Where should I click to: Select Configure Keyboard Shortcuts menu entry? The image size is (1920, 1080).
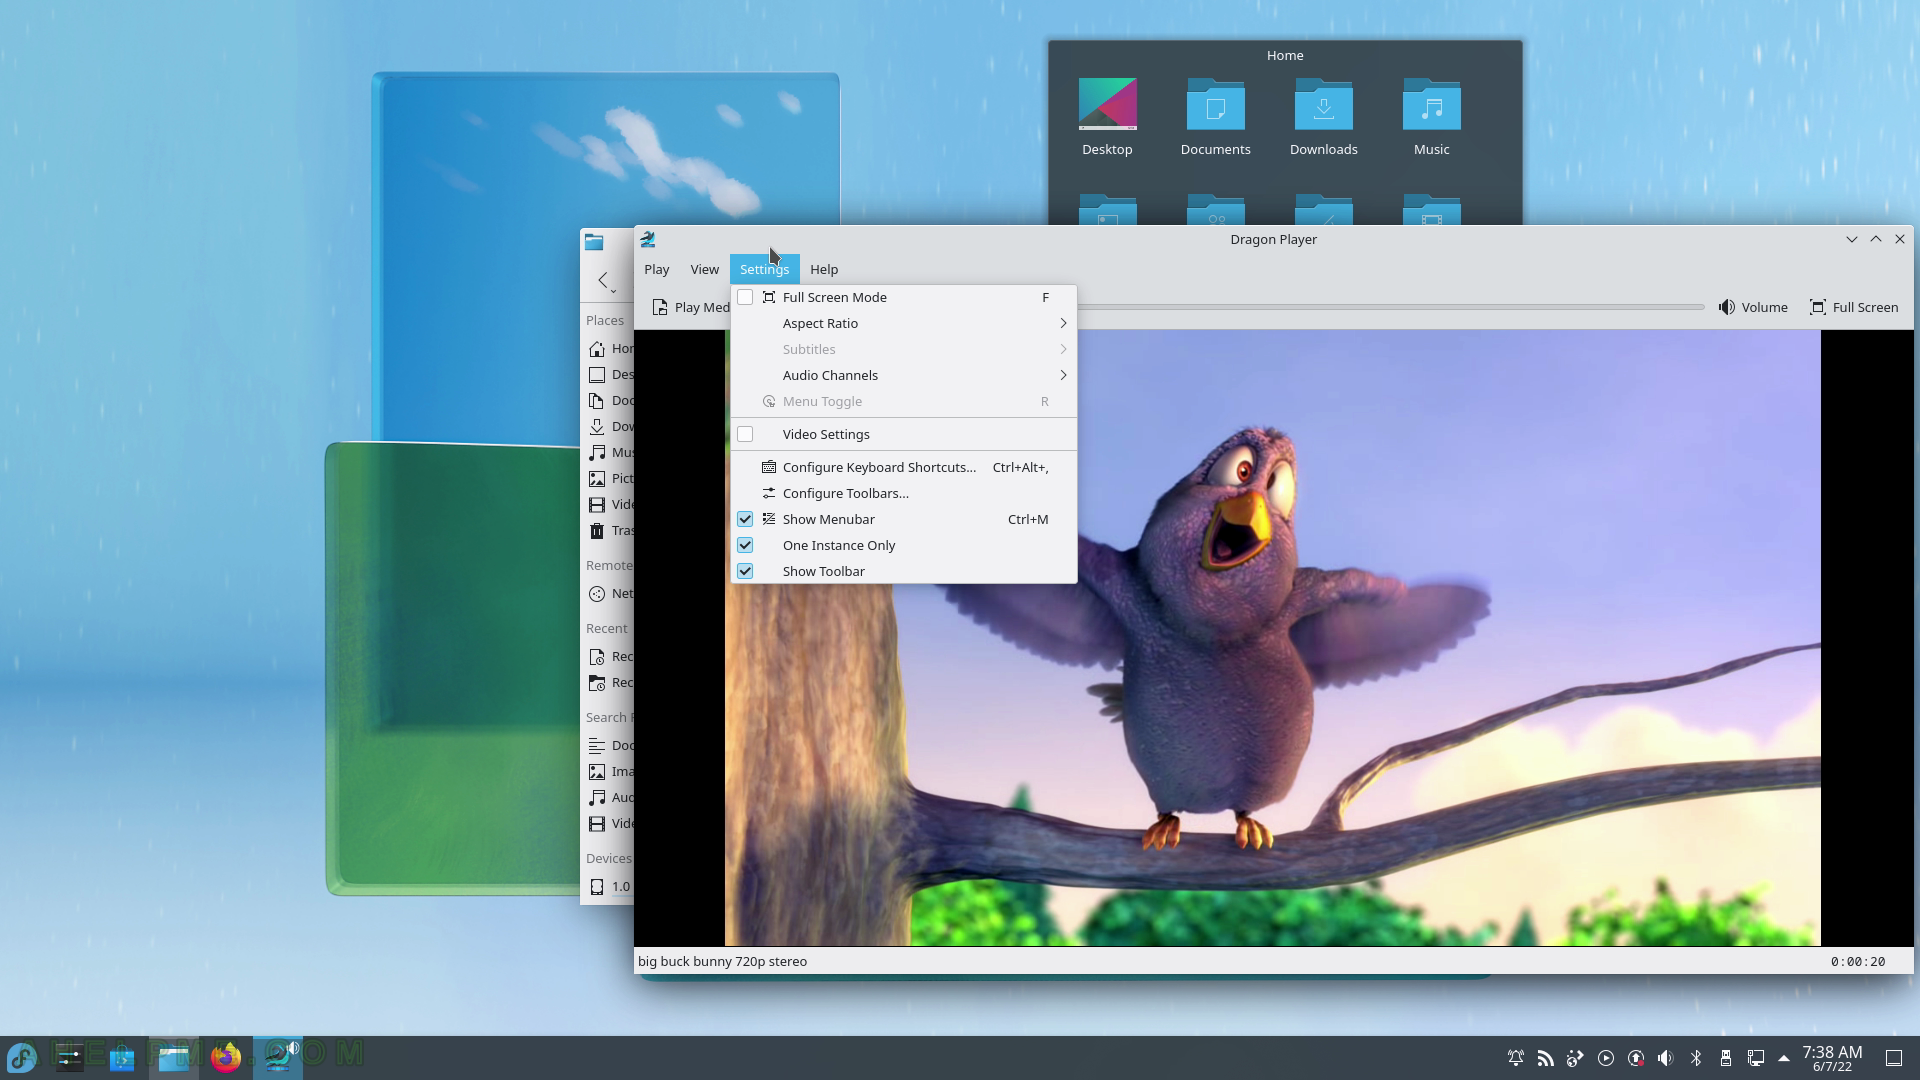[904, 467]
